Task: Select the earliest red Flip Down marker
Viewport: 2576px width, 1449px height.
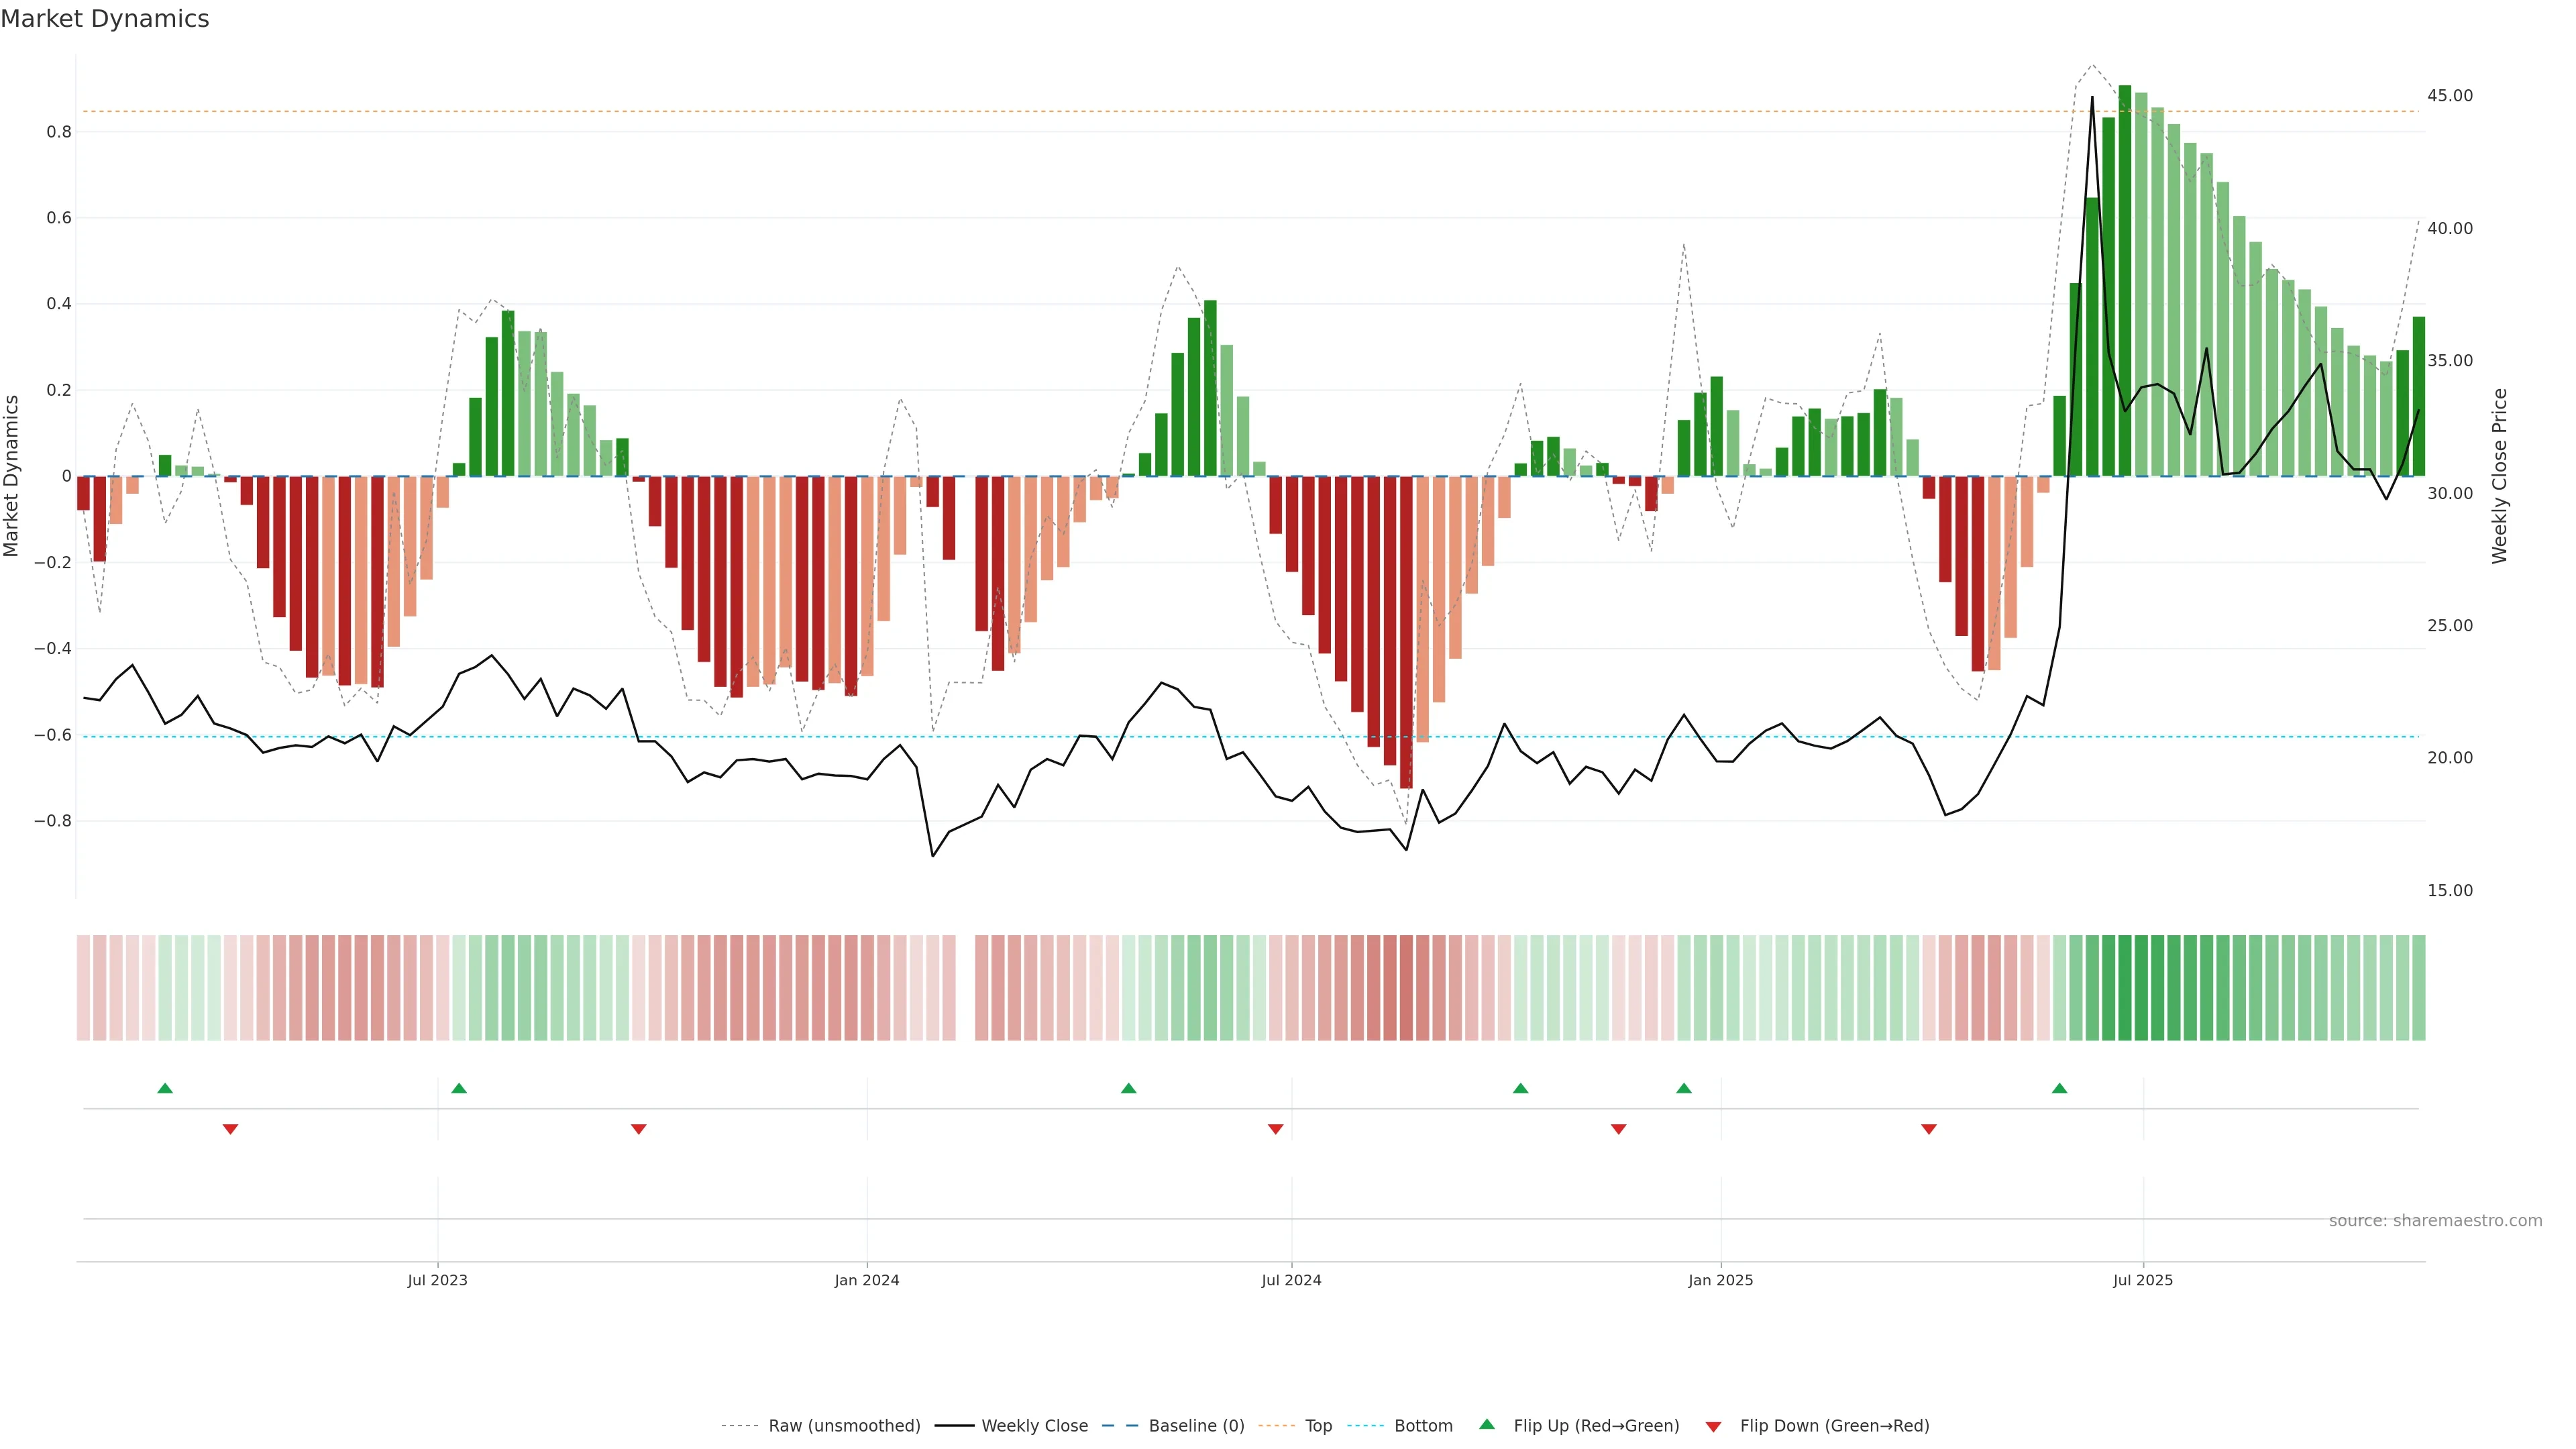Action: pos(230,1129)
